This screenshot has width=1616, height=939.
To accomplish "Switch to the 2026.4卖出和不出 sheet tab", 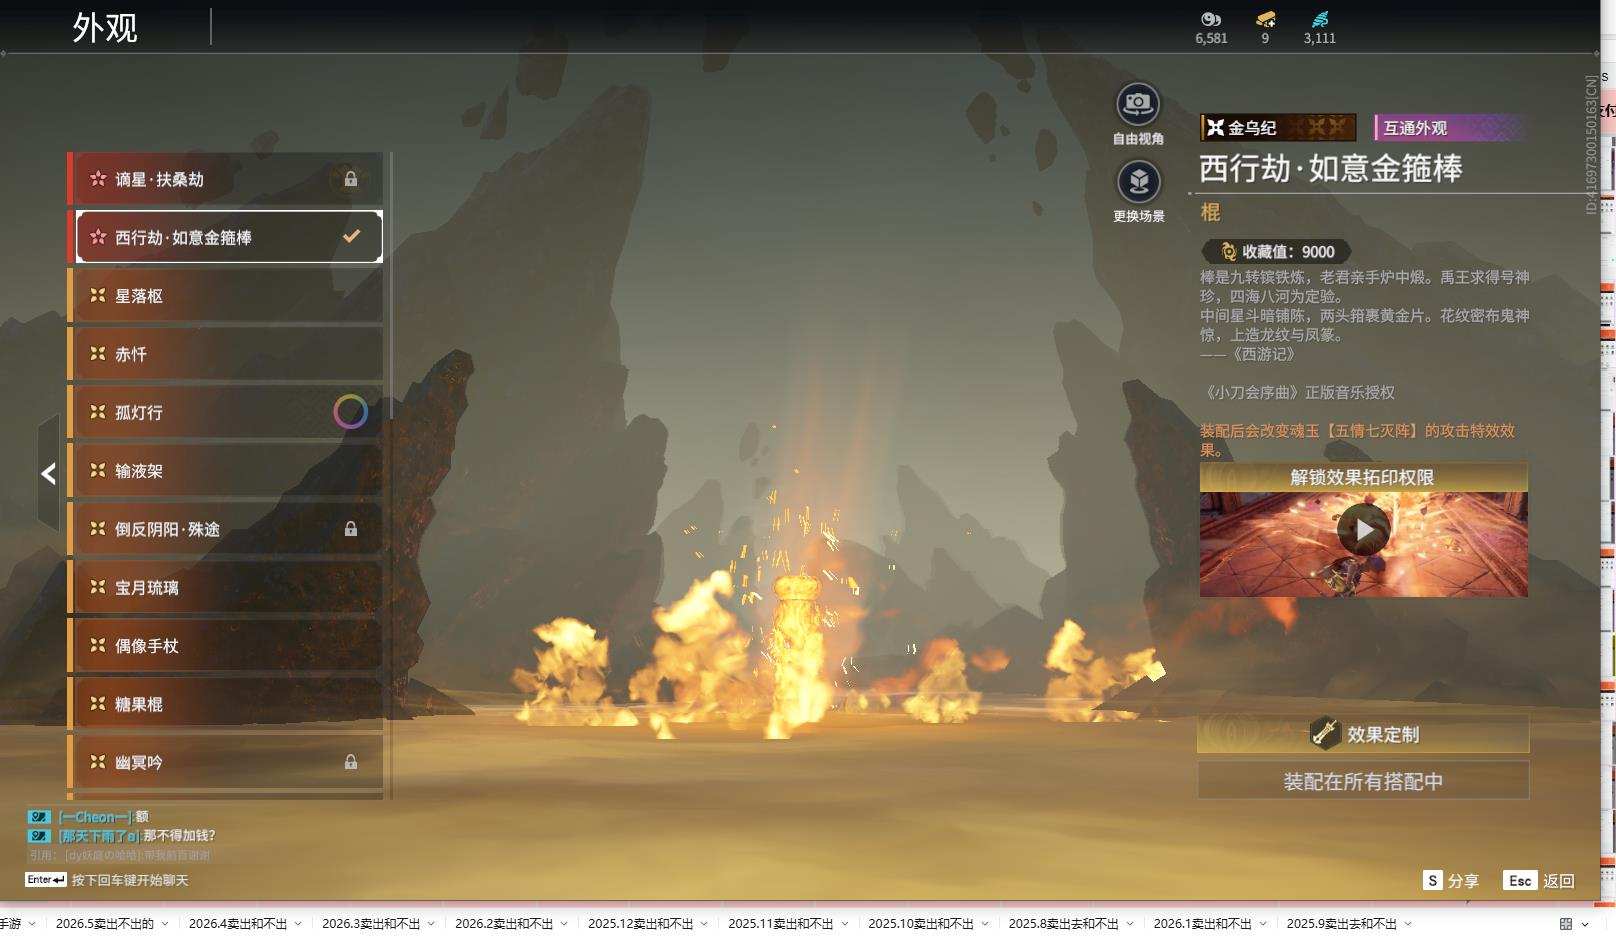I will (x=238, y=924).
